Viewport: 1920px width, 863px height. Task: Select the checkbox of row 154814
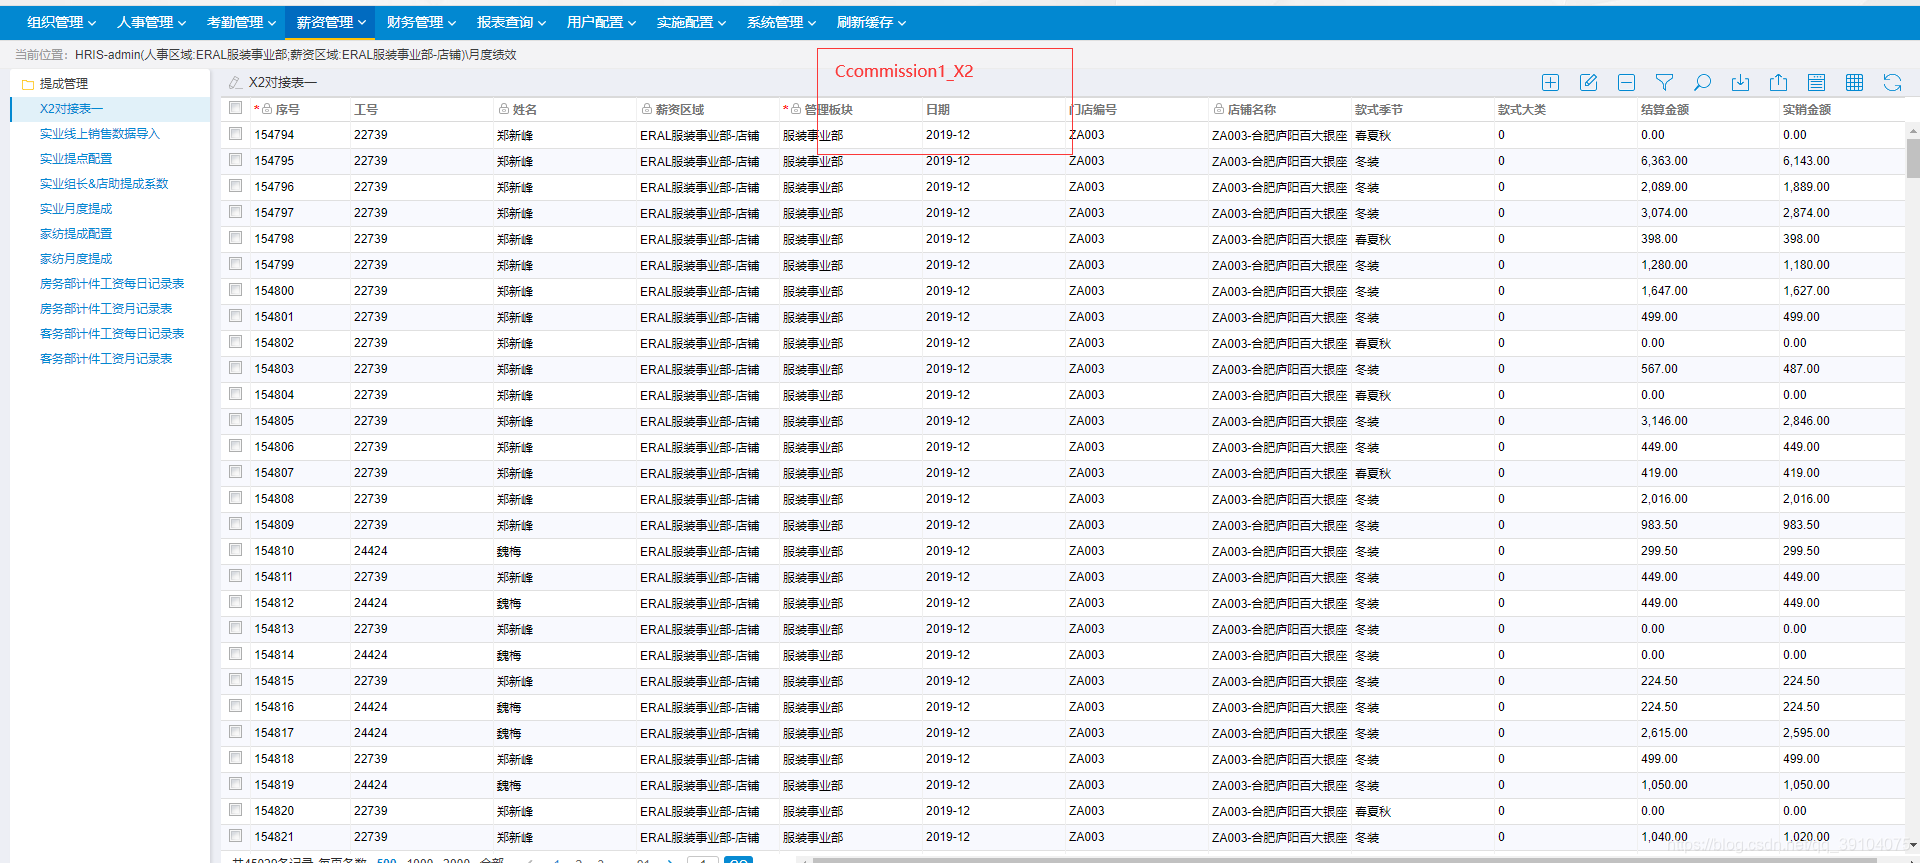[235, 653]
